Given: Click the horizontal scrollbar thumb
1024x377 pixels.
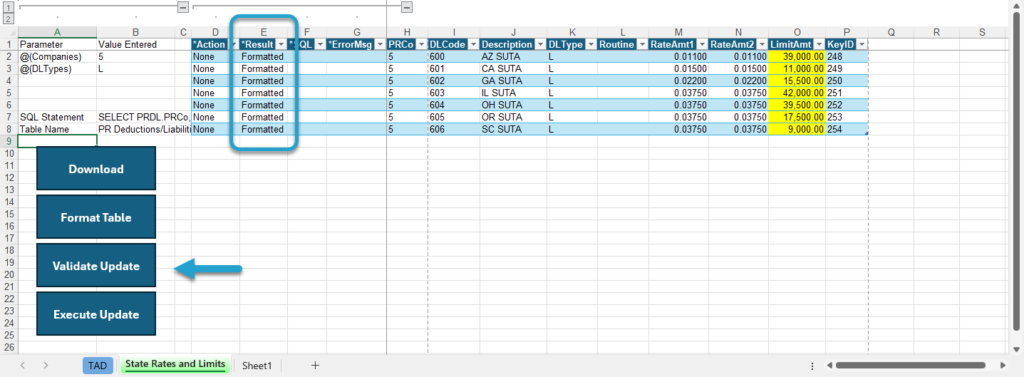Looking at the screenshot, I should (x=910, y=365).
